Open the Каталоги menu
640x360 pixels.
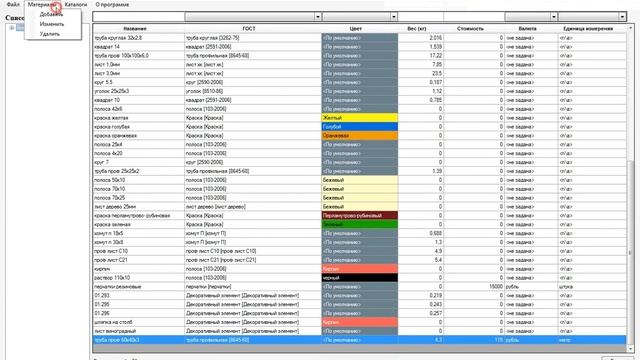point(76,4)
